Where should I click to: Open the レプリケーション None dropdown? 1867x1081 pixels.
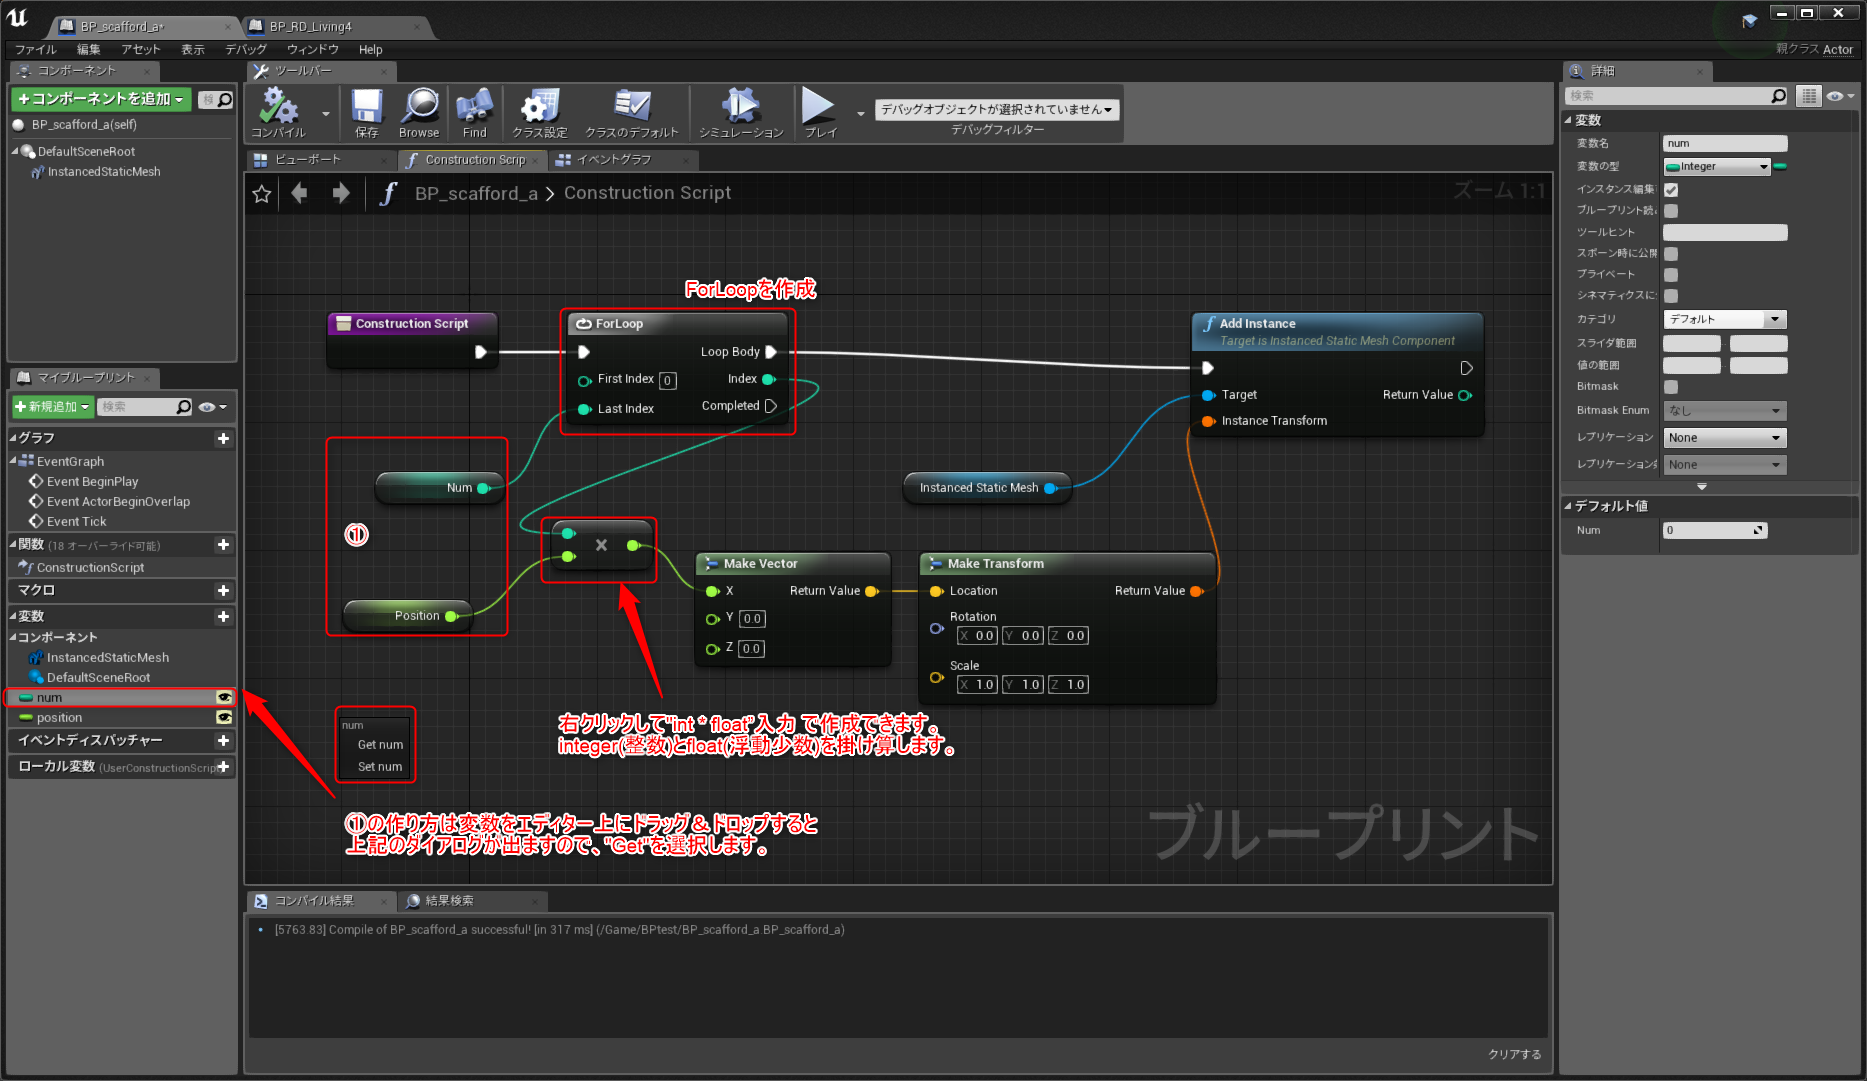pos(1724,438)
